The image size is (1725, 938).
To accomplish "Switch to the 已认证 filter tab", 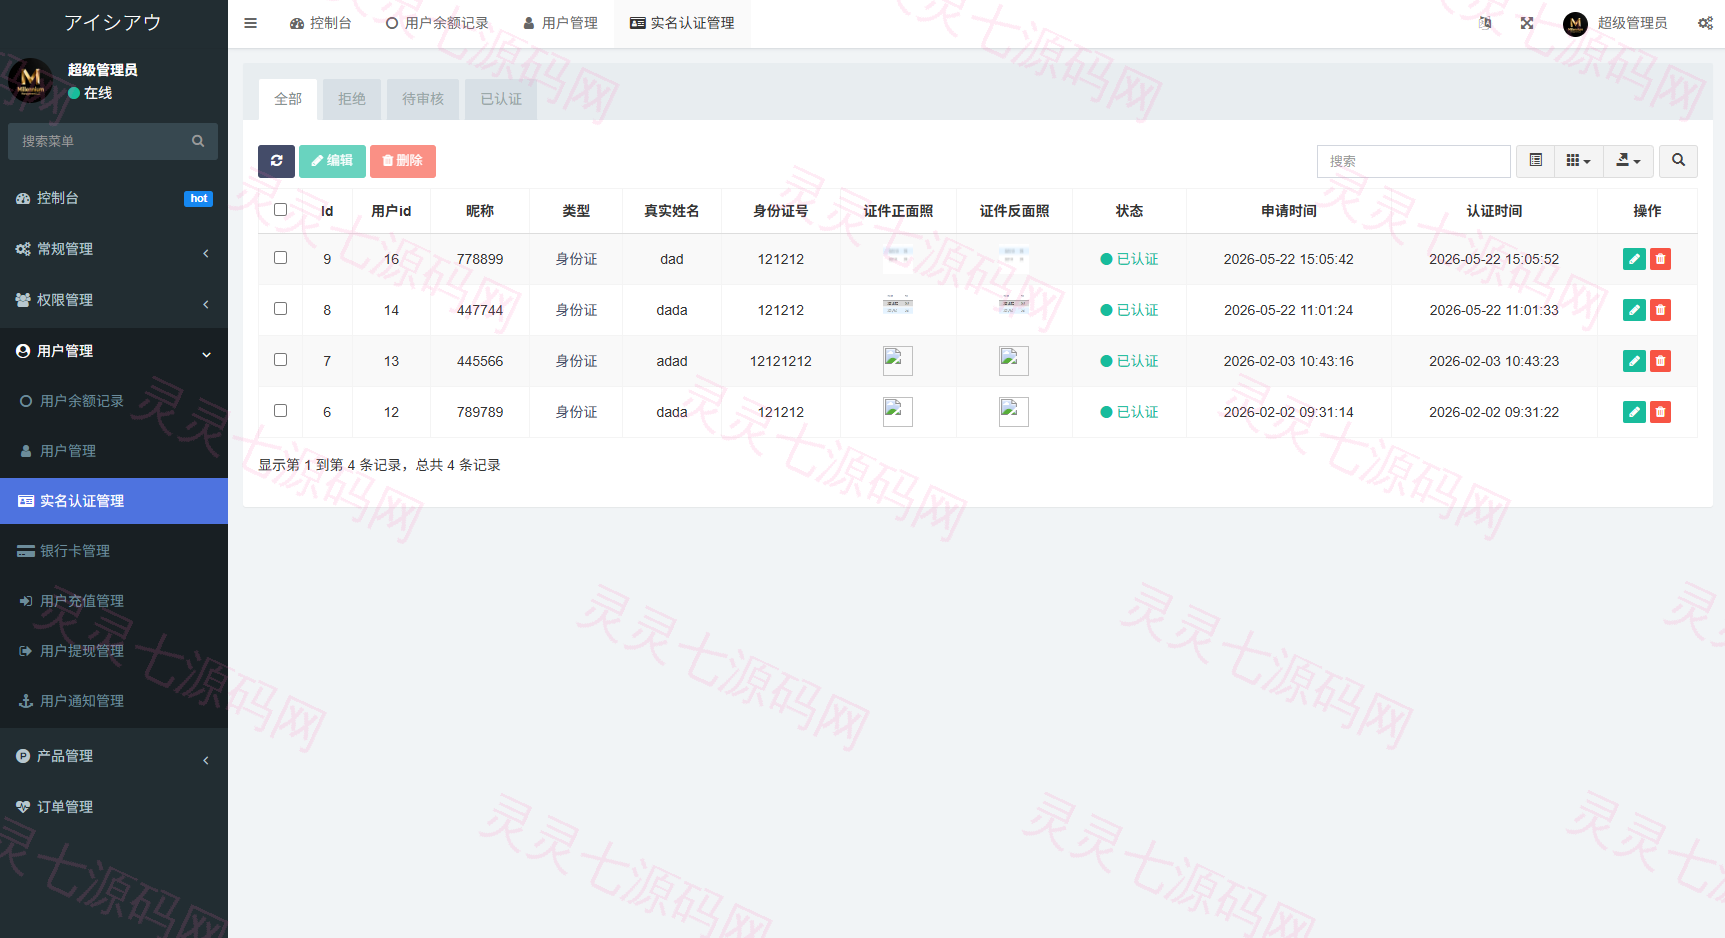I will coord(501,99).
